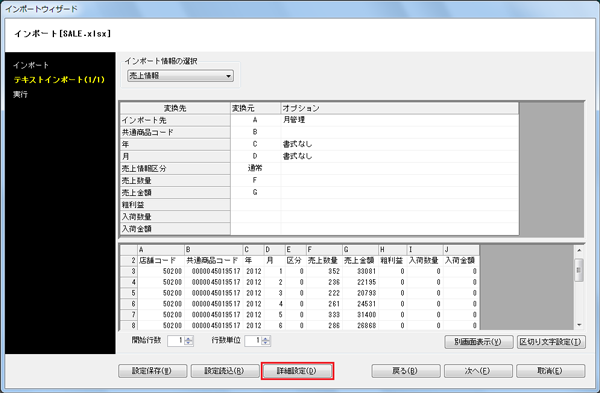Select the インポート step in sidebar
The height and width of the screenshot is (393, 600).
pyautogui.click(x=31, y=65)
